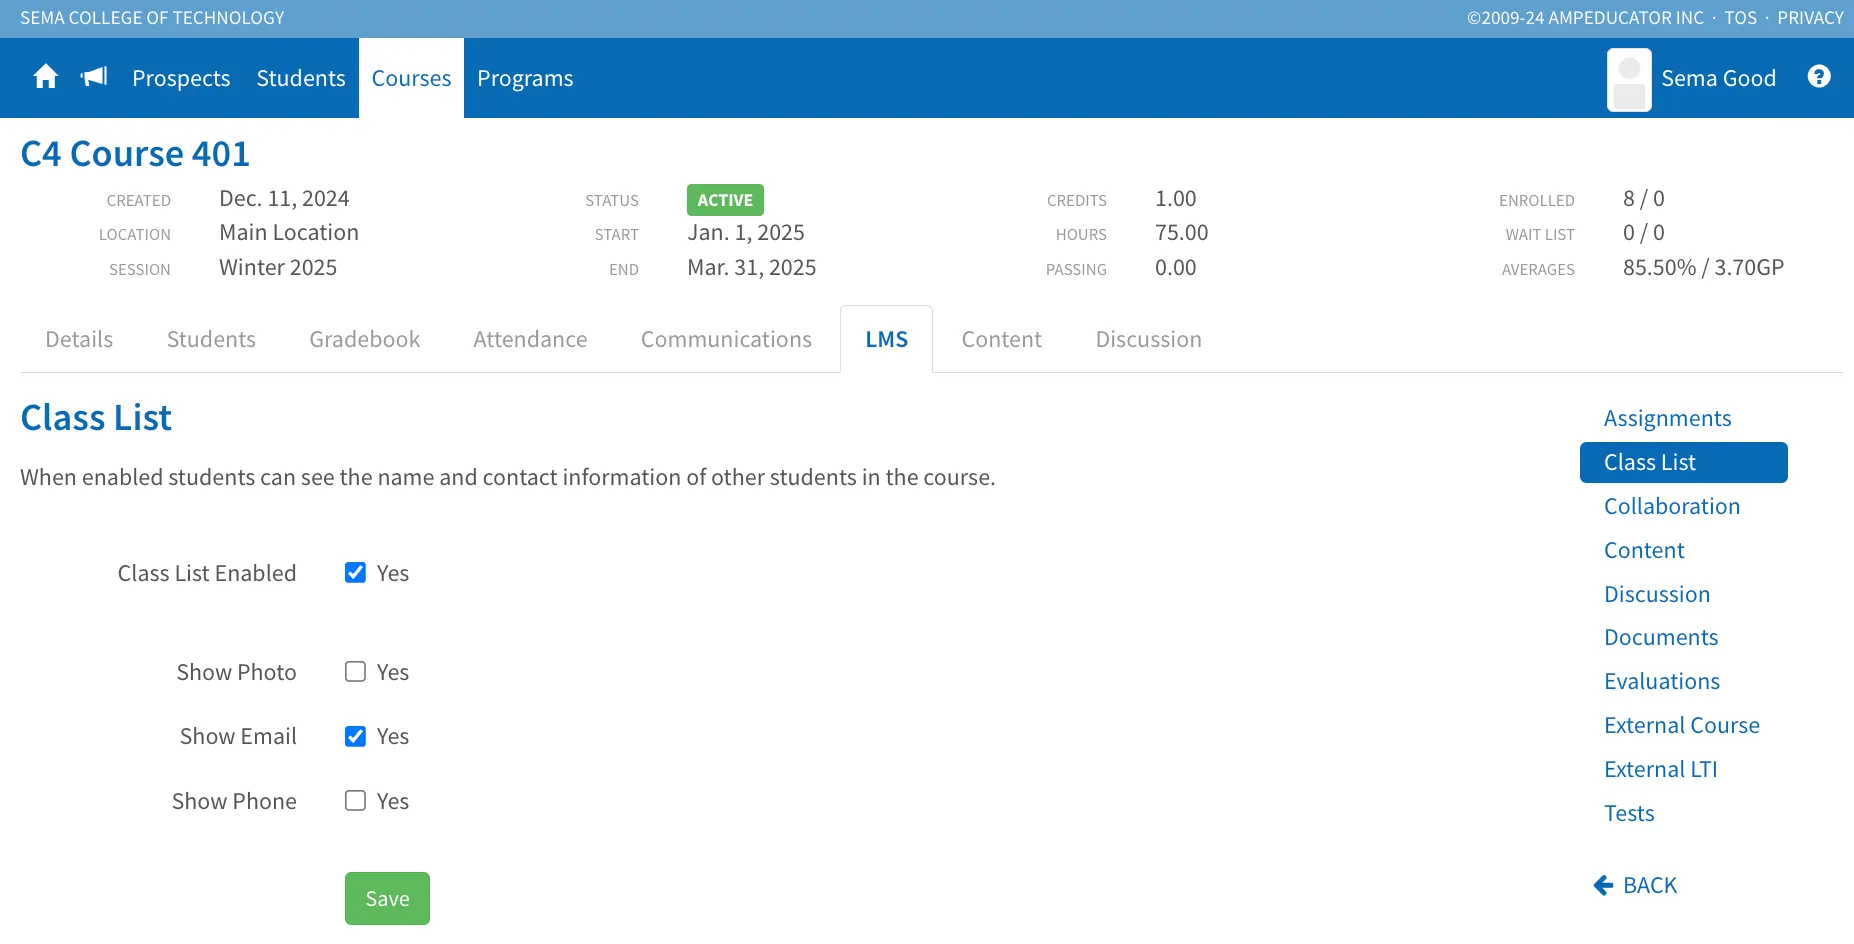
Task: Open the TOS link in the header
Action: 1740,18
